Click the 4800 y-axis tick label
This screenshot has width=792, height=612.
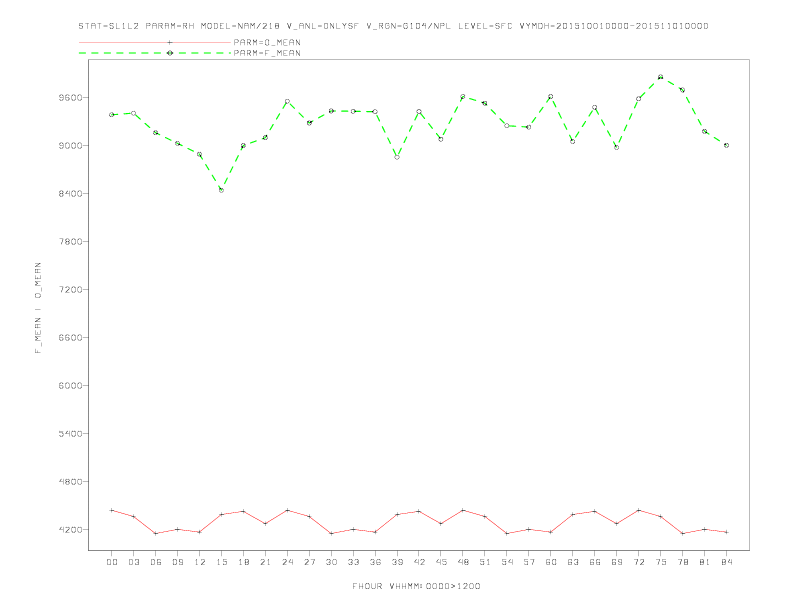pyautogui.click(x=70, y=481)
